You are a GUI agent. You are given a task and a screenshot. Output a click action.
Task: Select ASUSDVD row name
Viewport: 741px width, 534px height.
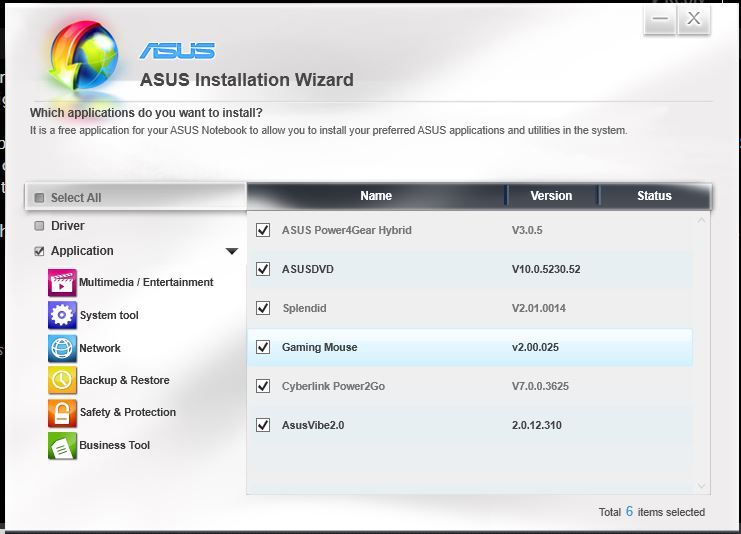coord(308,269)
